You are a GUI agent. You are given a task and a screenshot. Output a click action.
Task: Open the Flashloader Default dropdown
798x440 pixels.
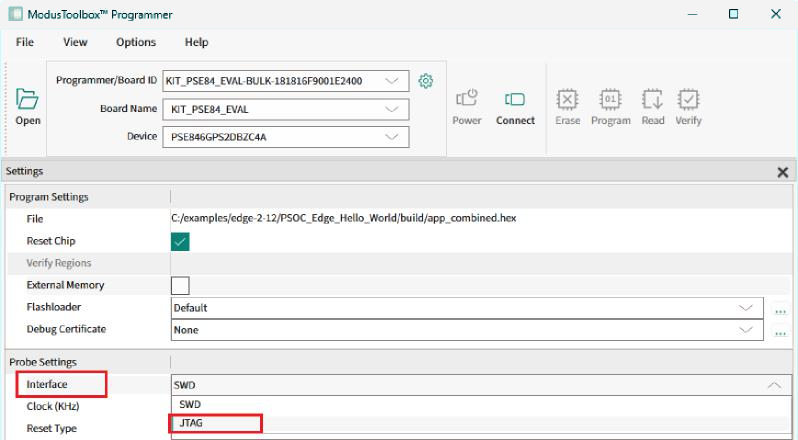(x=467, y=308)
